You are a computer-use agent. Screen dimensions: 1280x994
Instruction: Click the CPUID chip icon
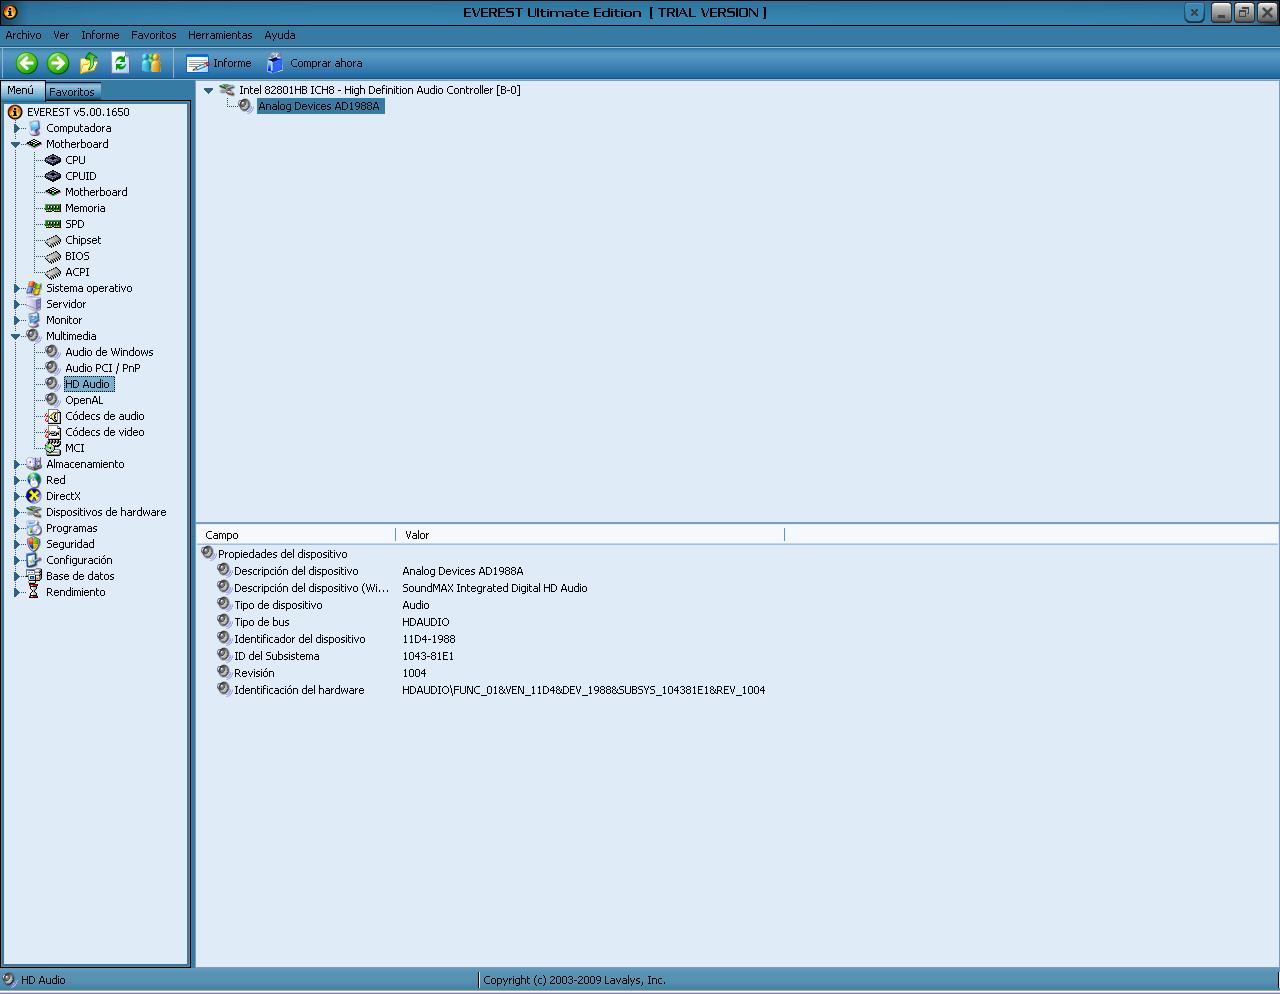[x=53, y=176]
